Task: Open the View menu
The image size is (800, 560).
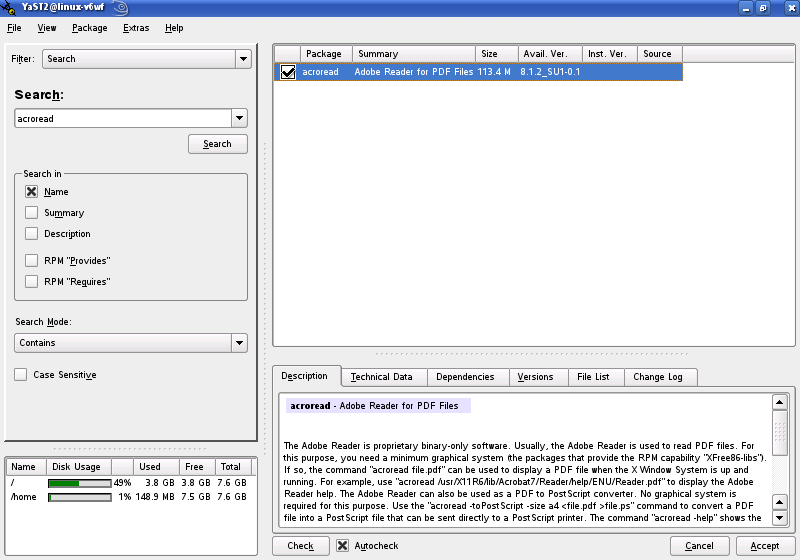Action: (47, 28)
